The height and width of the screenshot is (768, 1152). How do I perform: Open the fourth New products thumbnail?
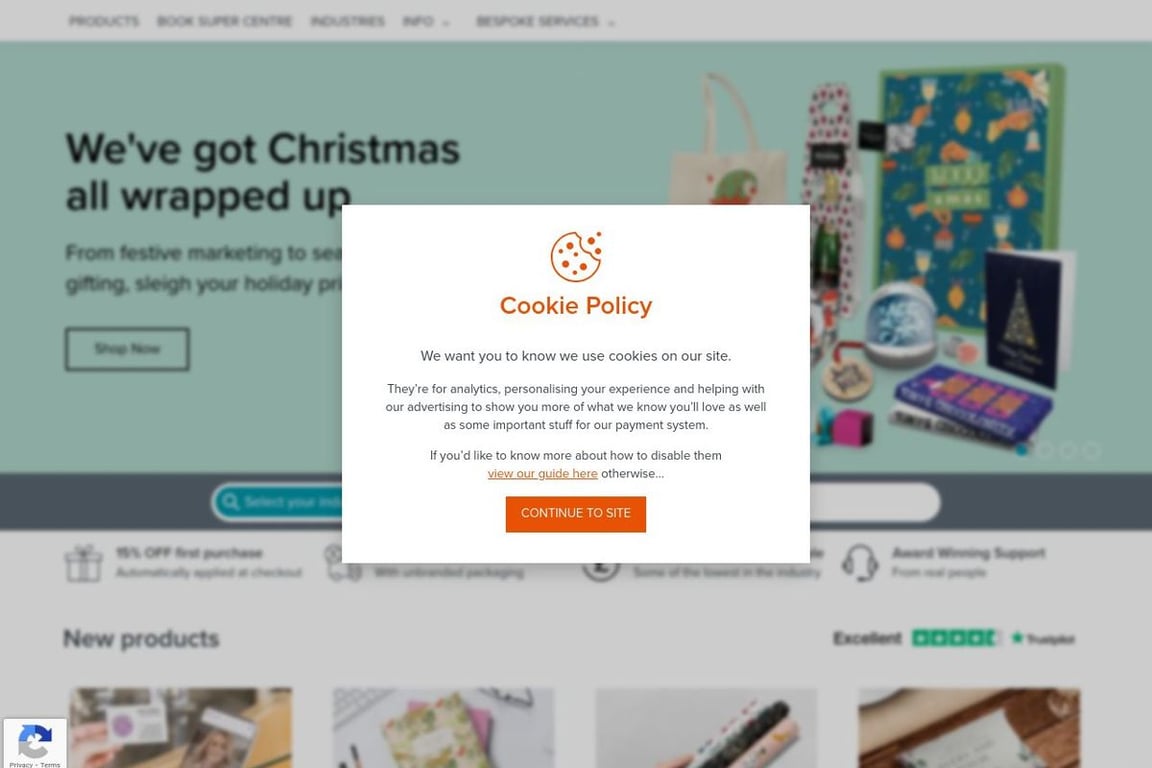969,728
